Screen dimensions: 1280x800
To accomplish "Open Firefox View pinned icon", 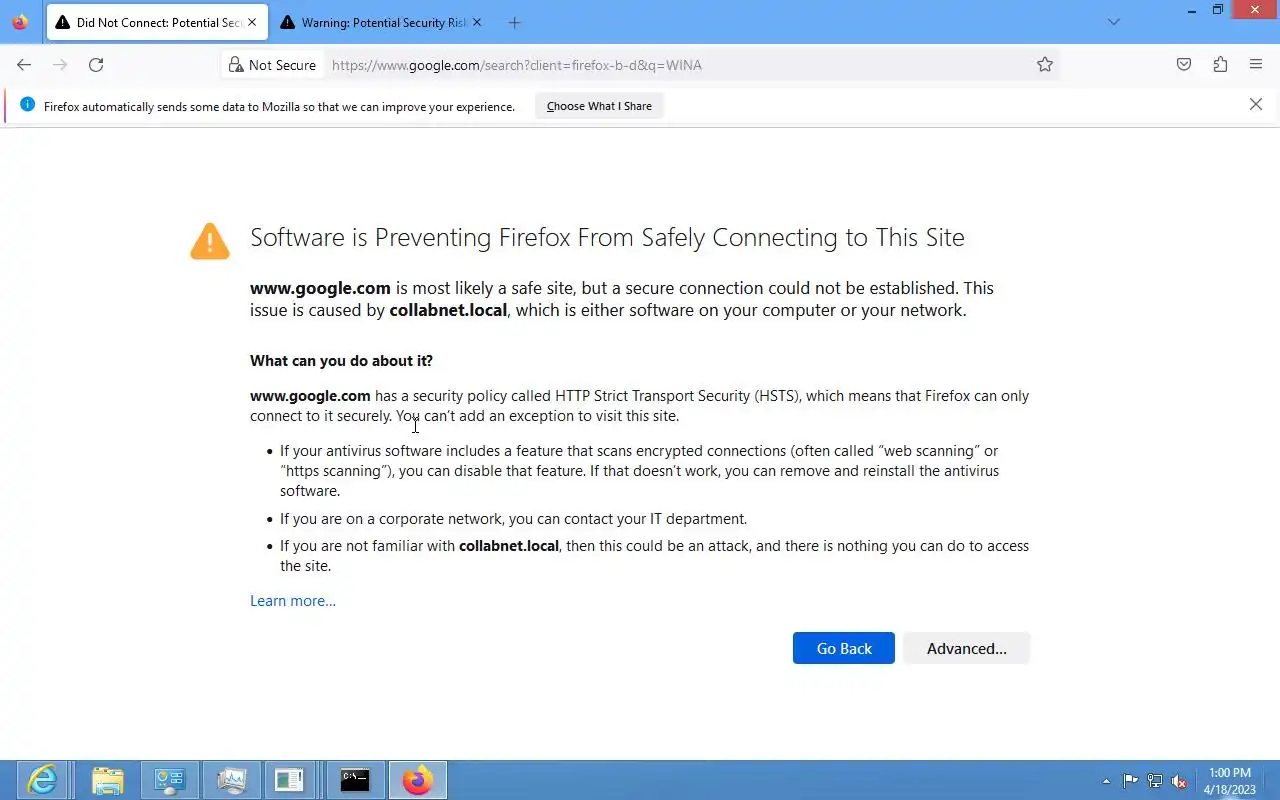I will pos(20,22).
